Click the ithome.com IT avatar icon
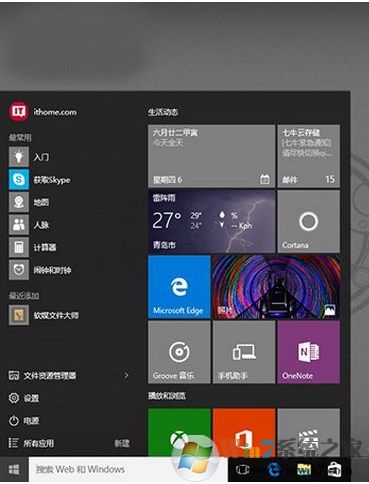The height and width of the screenshot is (484, 369). point(19,112)
